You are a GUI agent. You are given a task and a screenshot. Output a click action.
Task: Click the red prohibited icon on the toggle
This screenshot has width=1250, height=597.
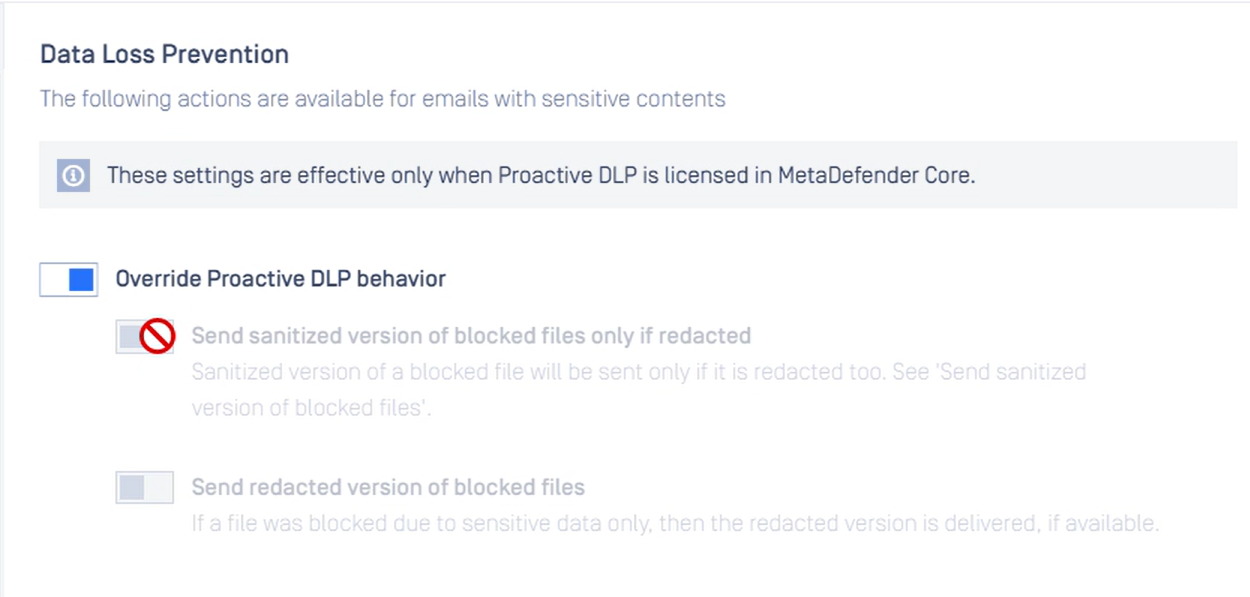click(157, 337)
